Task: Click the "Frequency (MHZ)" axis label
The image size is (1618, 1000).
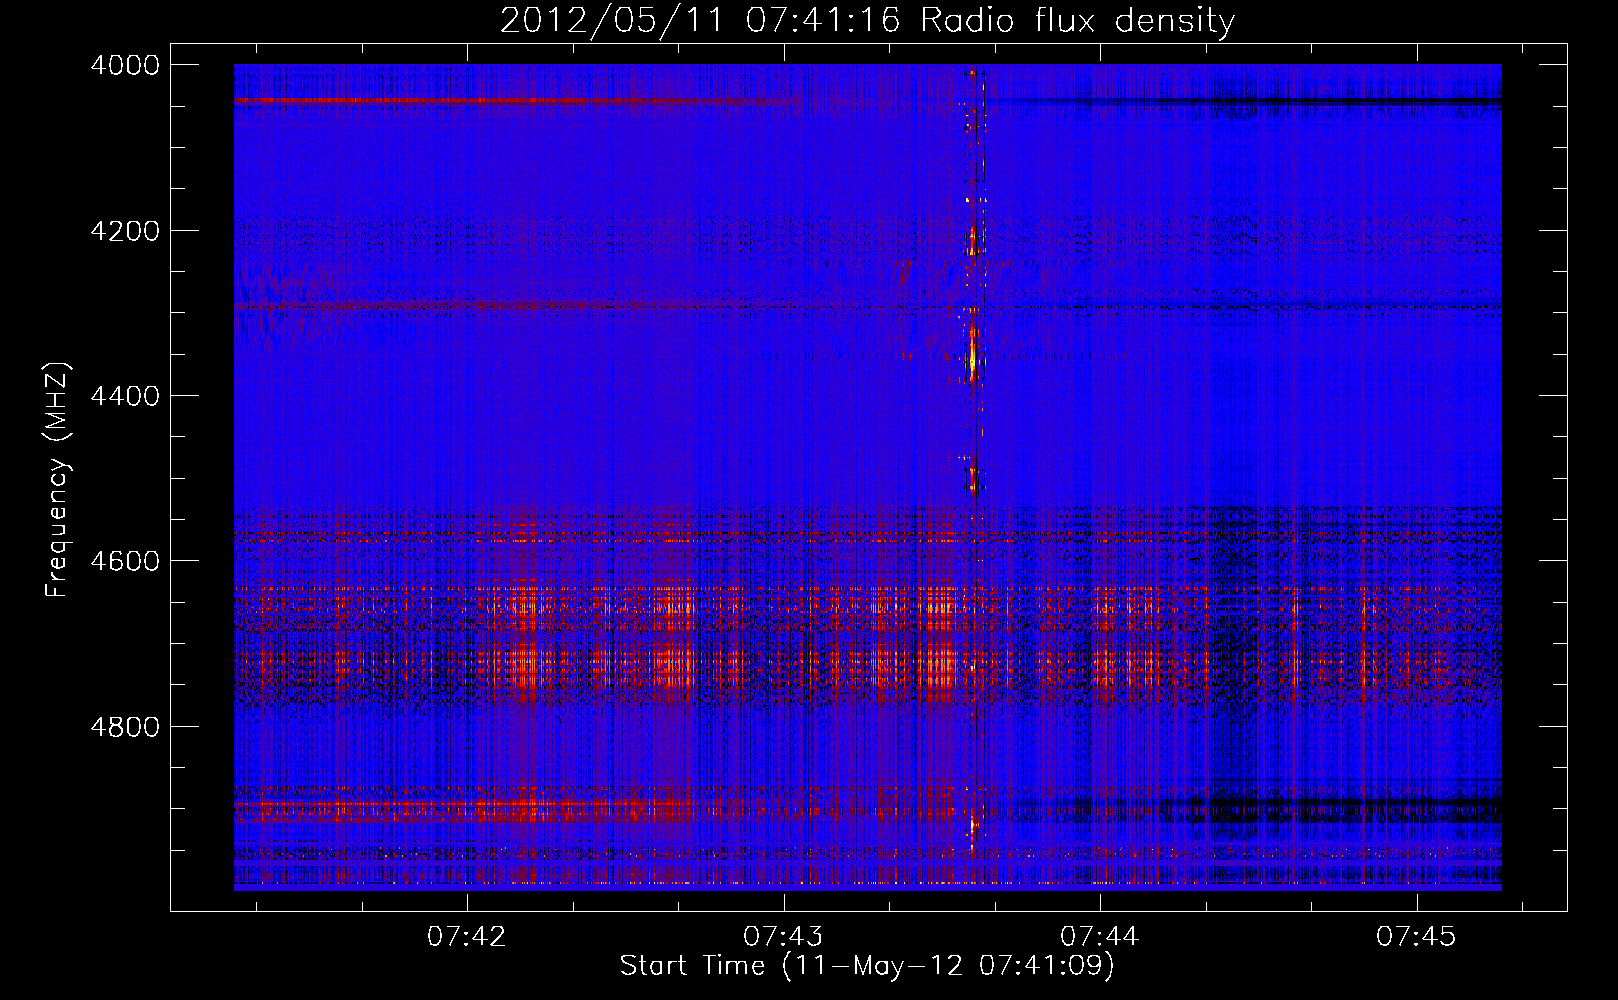Action: pos(58,480)
